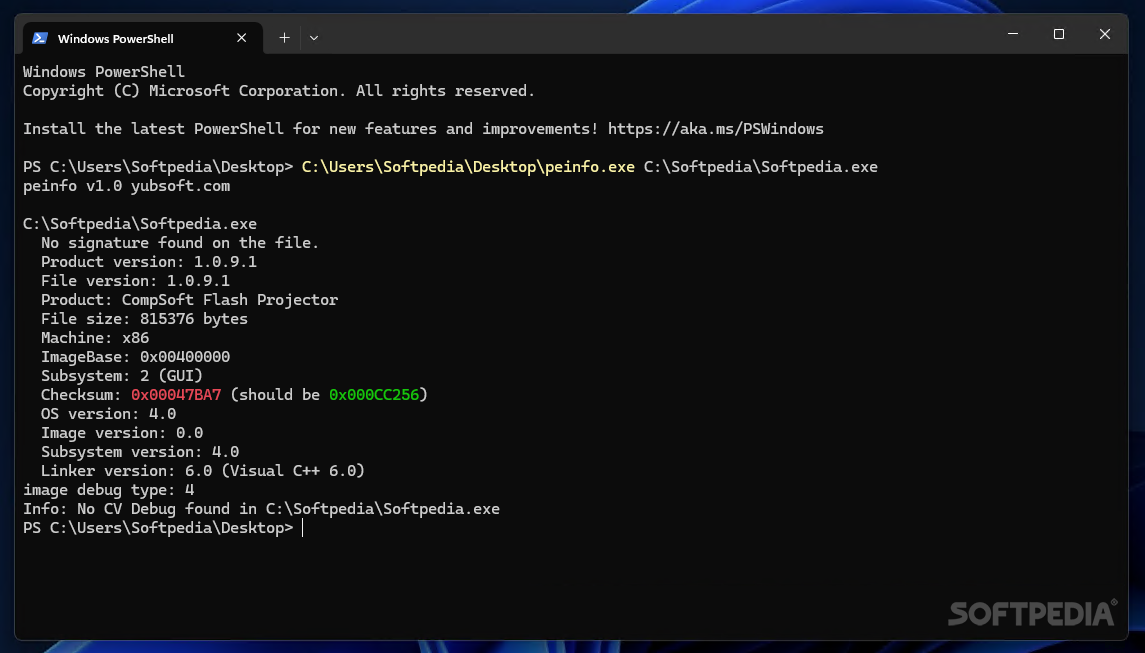Click the 'Machine: x86' line
The image size is (1145, 653).
95,338
